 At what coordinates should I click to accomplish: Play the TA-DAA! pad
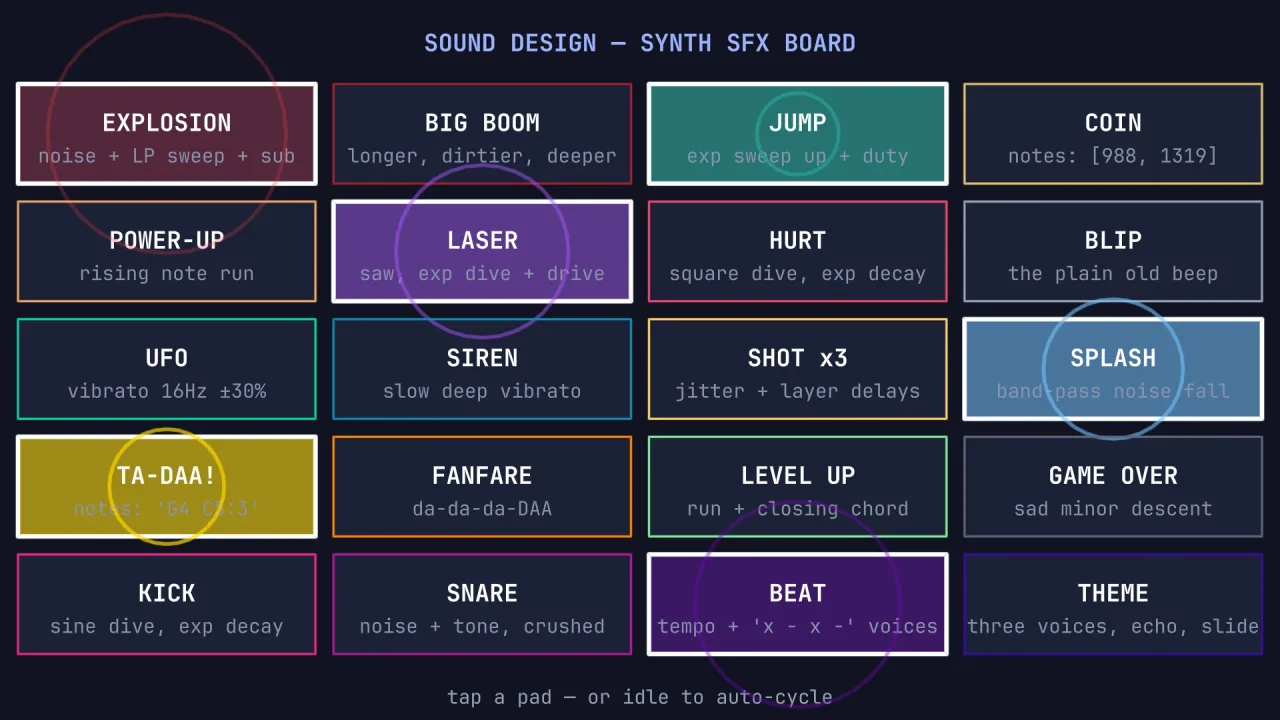(x=167, y=486)
